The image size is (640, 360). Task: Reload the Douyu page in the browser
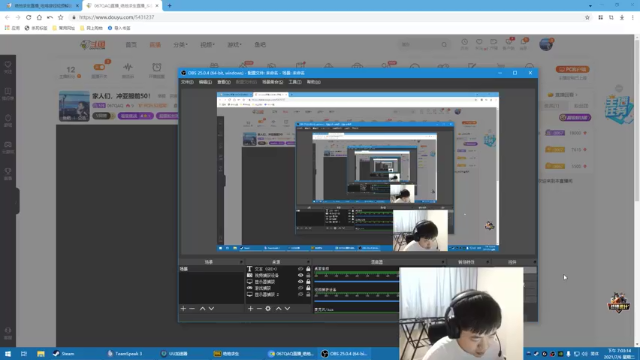point(29,17)
